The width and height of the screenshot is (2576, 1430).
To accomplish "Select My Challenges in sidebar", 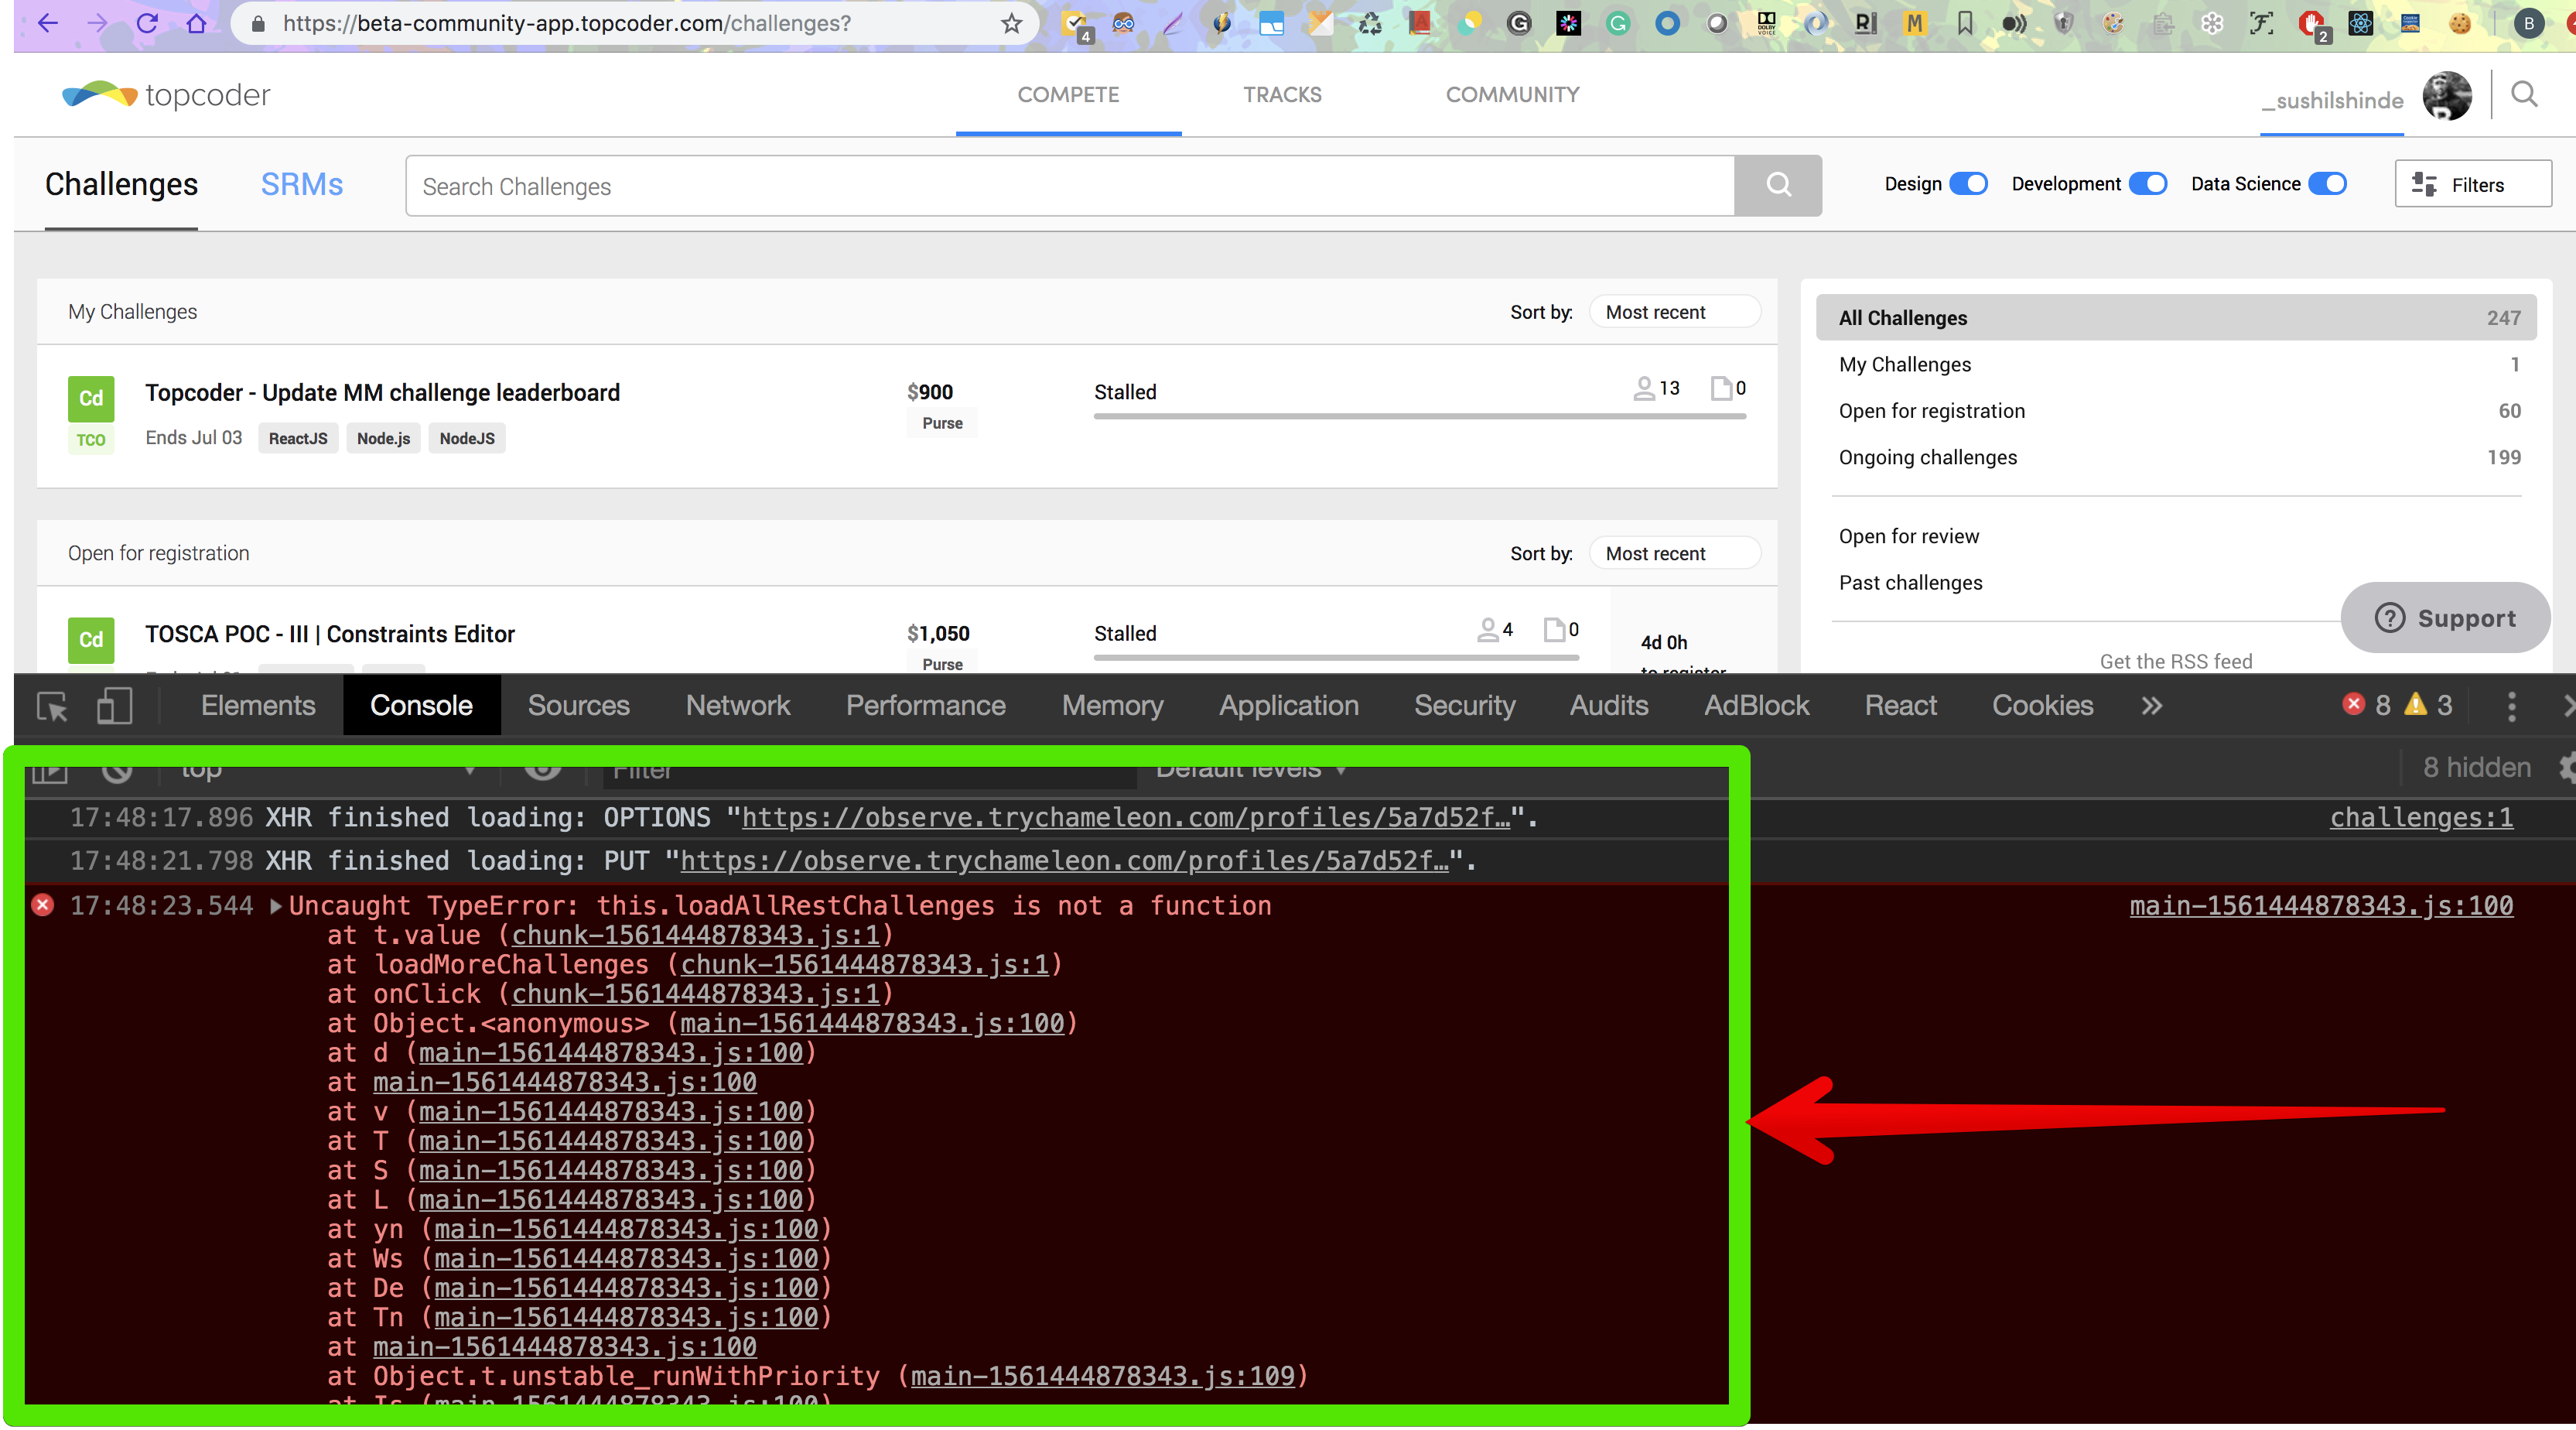I will click(x=2176, y=364).
